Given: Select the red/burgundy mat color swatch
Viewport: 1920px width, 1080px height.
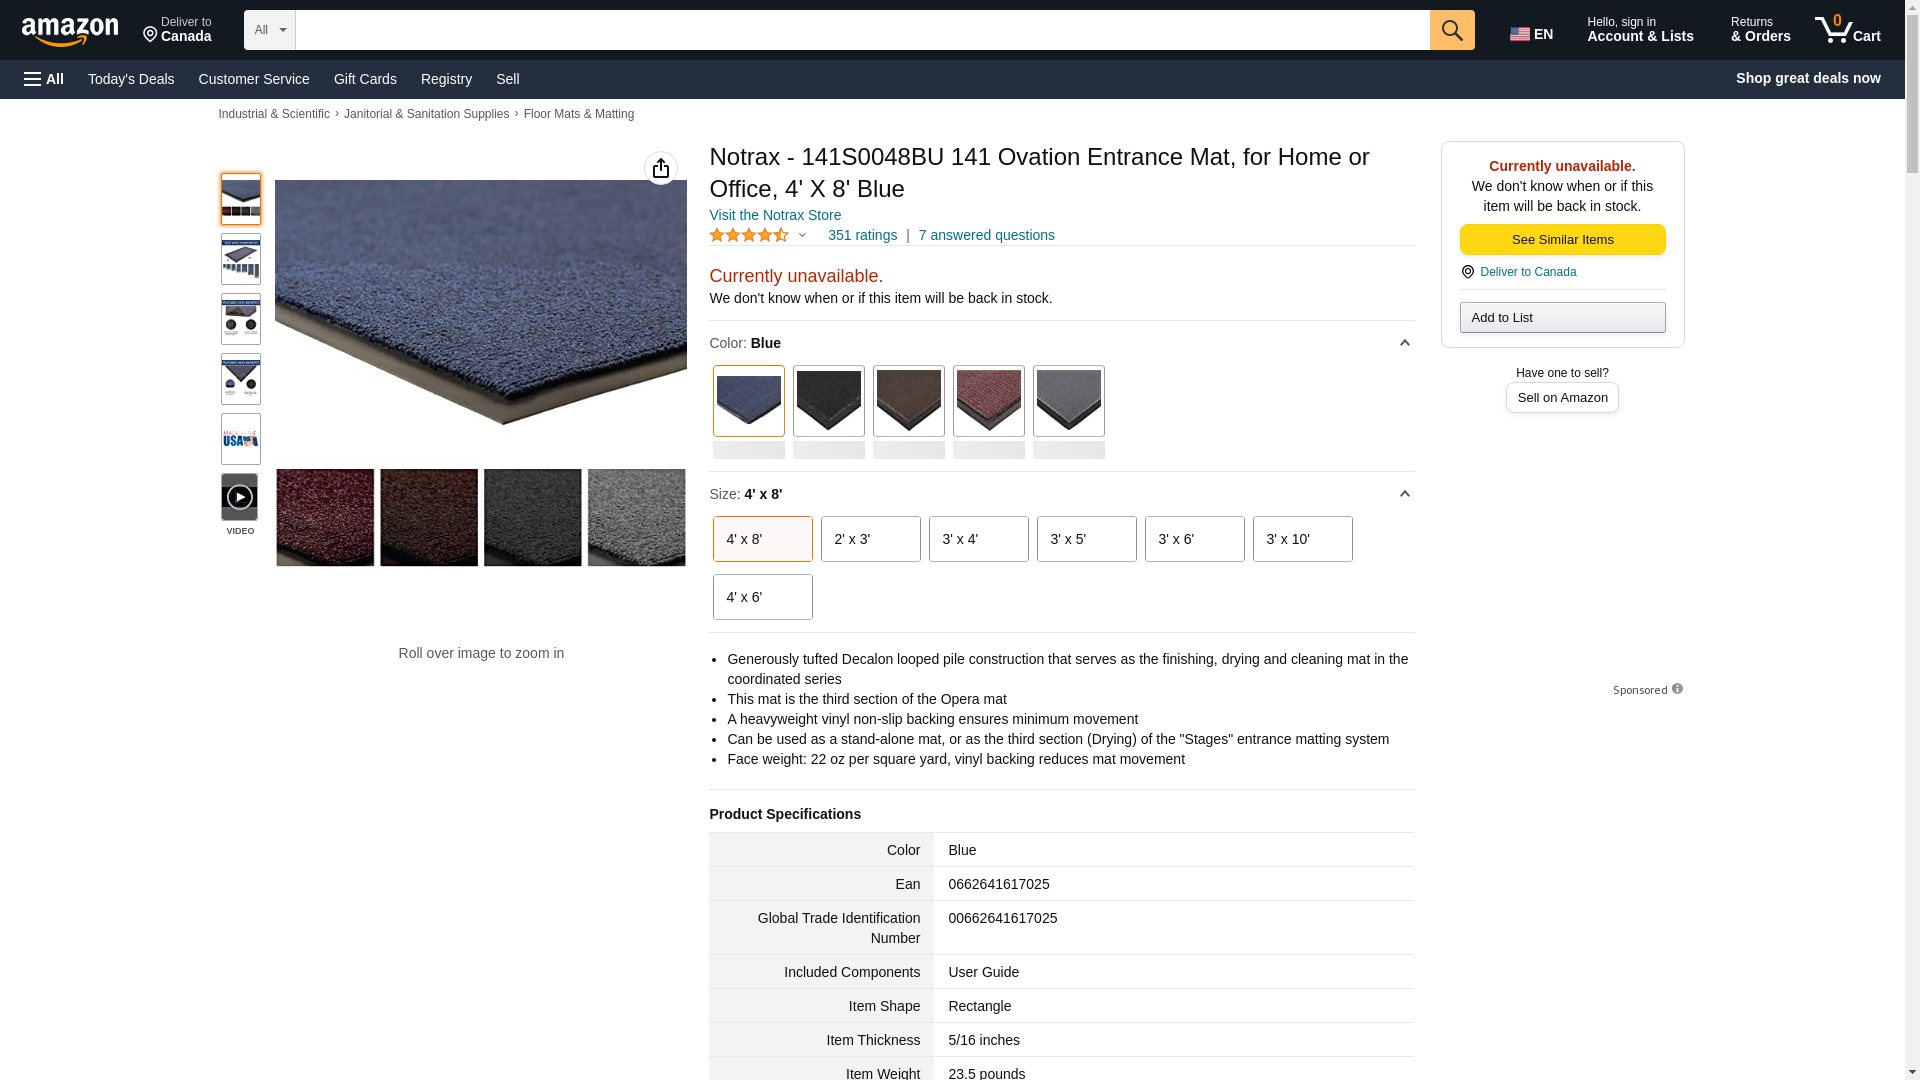Looking at the screenshot, I should click(989, 401).
